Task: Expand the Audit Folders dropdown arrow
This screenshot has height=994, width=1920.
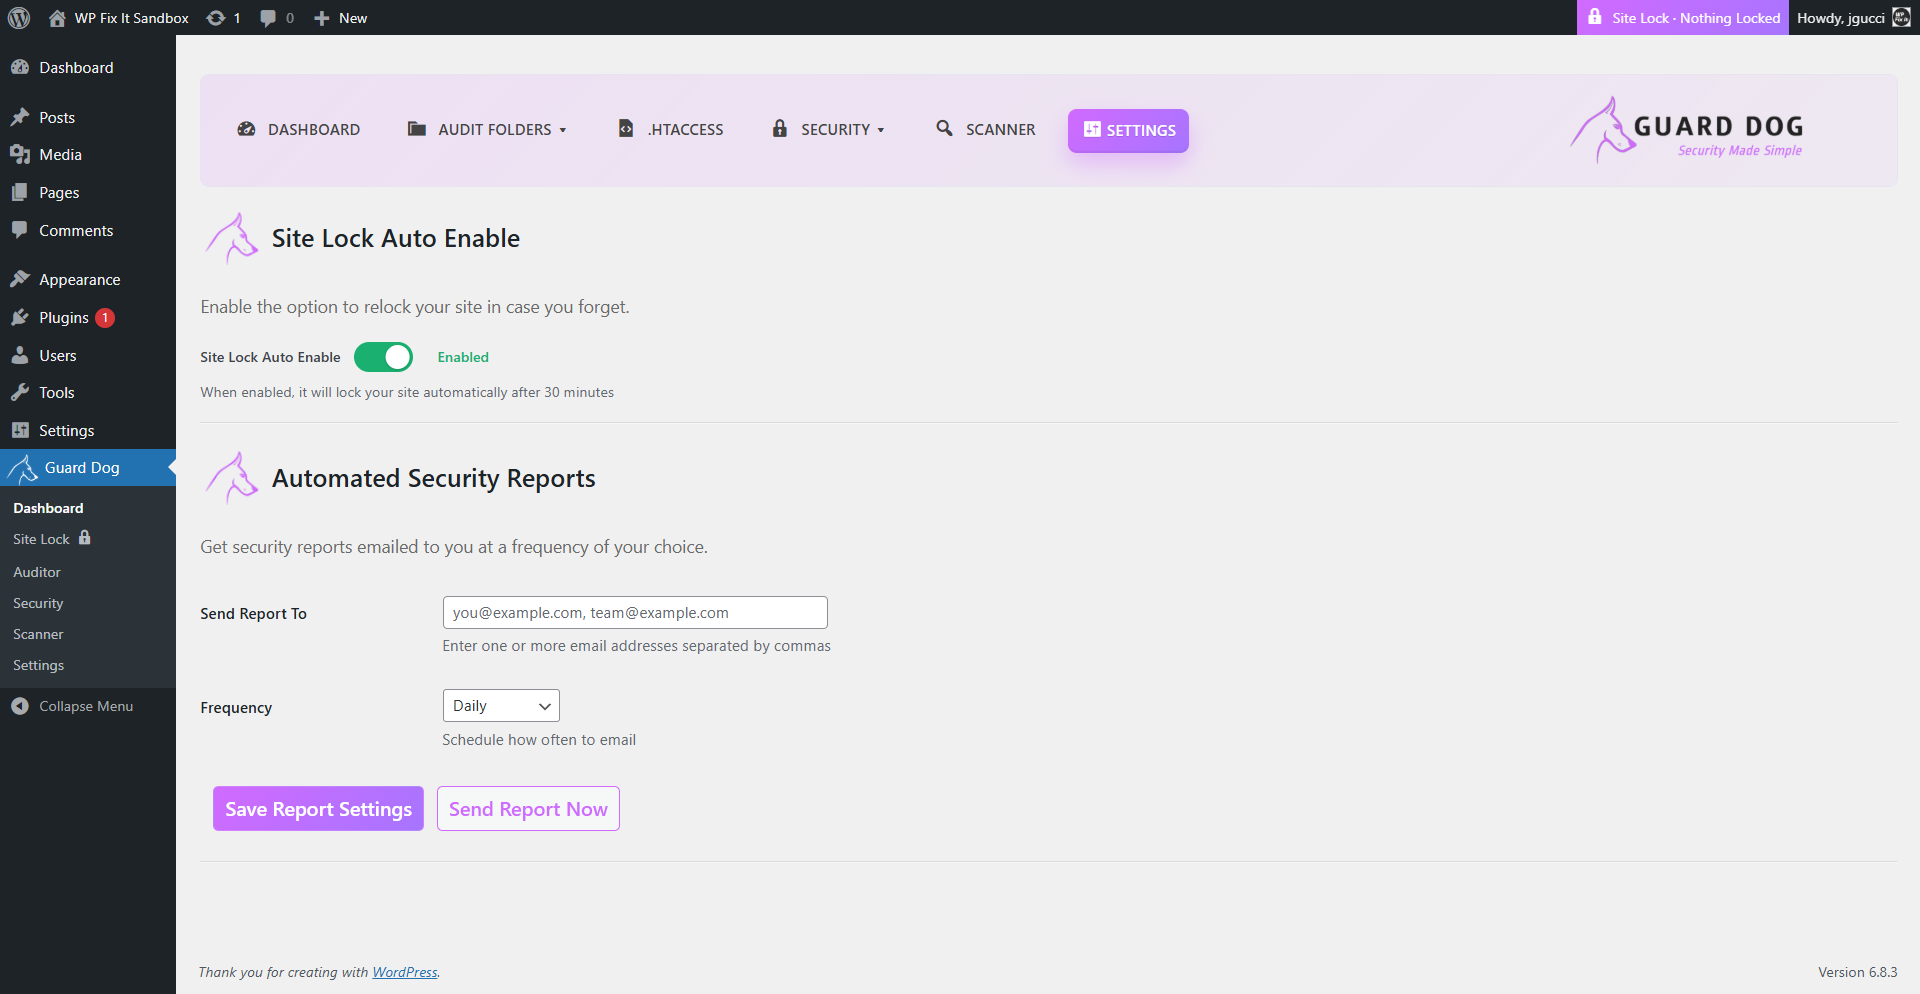Action: tap(563, 130)
